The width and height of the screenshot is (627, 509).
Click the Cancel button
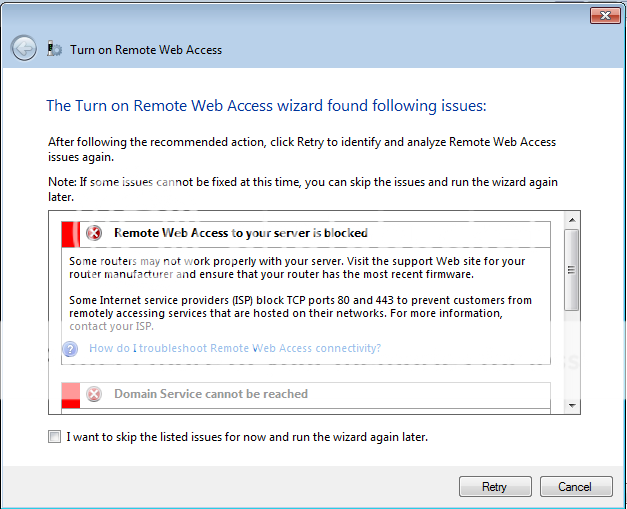coord(576,486)
